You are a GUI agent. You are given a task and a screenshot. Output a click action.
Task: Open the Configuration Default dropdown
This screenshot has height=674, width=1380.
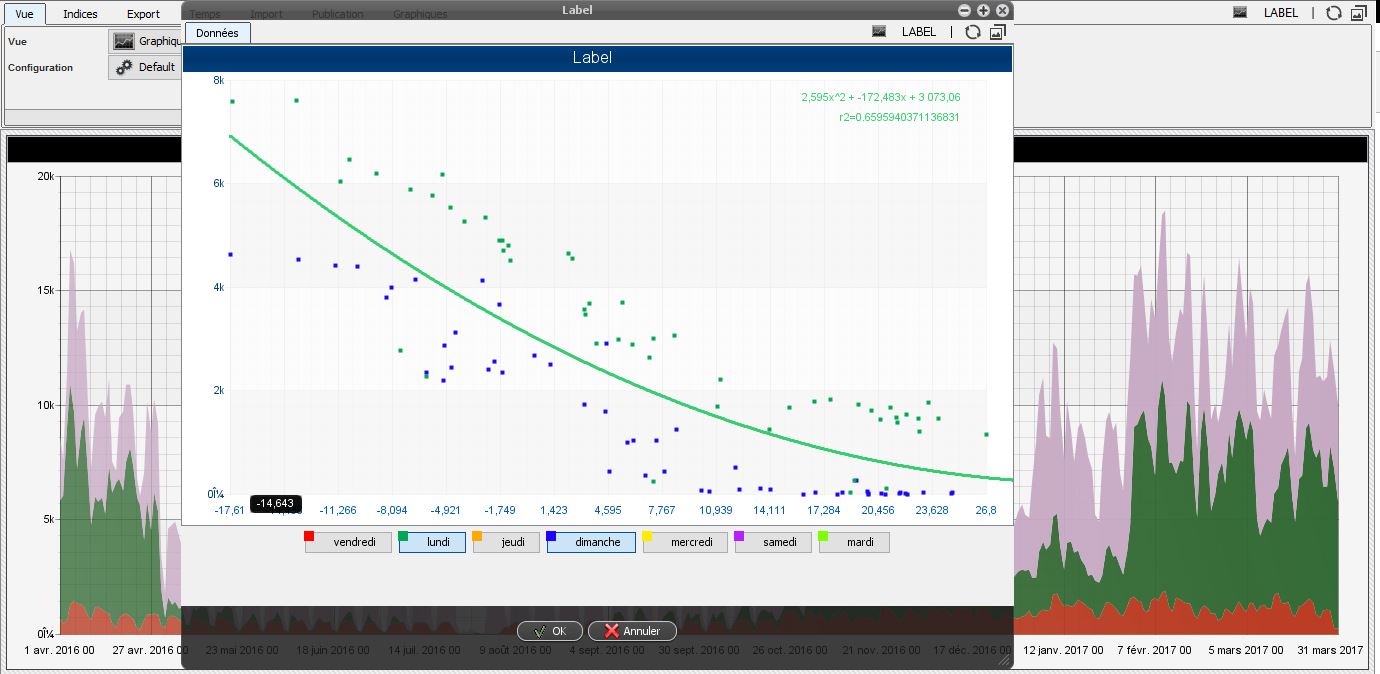point(146,67)
